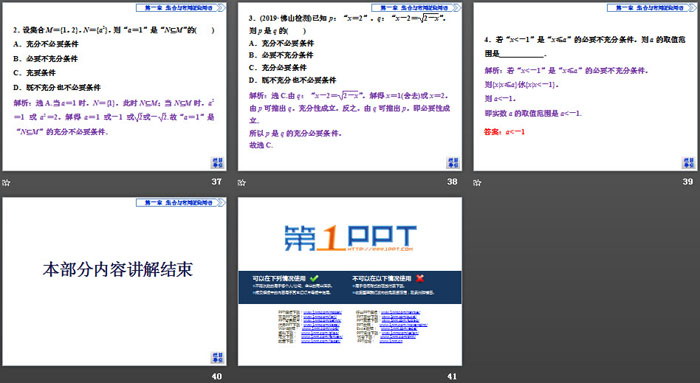700x383 pixels.
Task: Click the animation star icon under slide 37
Action: click(x=6, y=182)
